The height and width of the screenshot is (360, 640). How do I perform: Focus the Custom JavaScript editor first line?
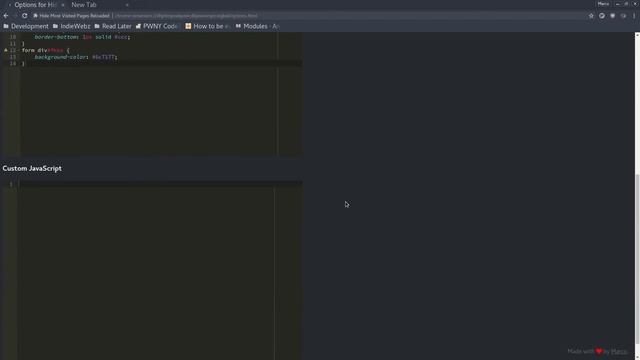(x=161, y=184)
